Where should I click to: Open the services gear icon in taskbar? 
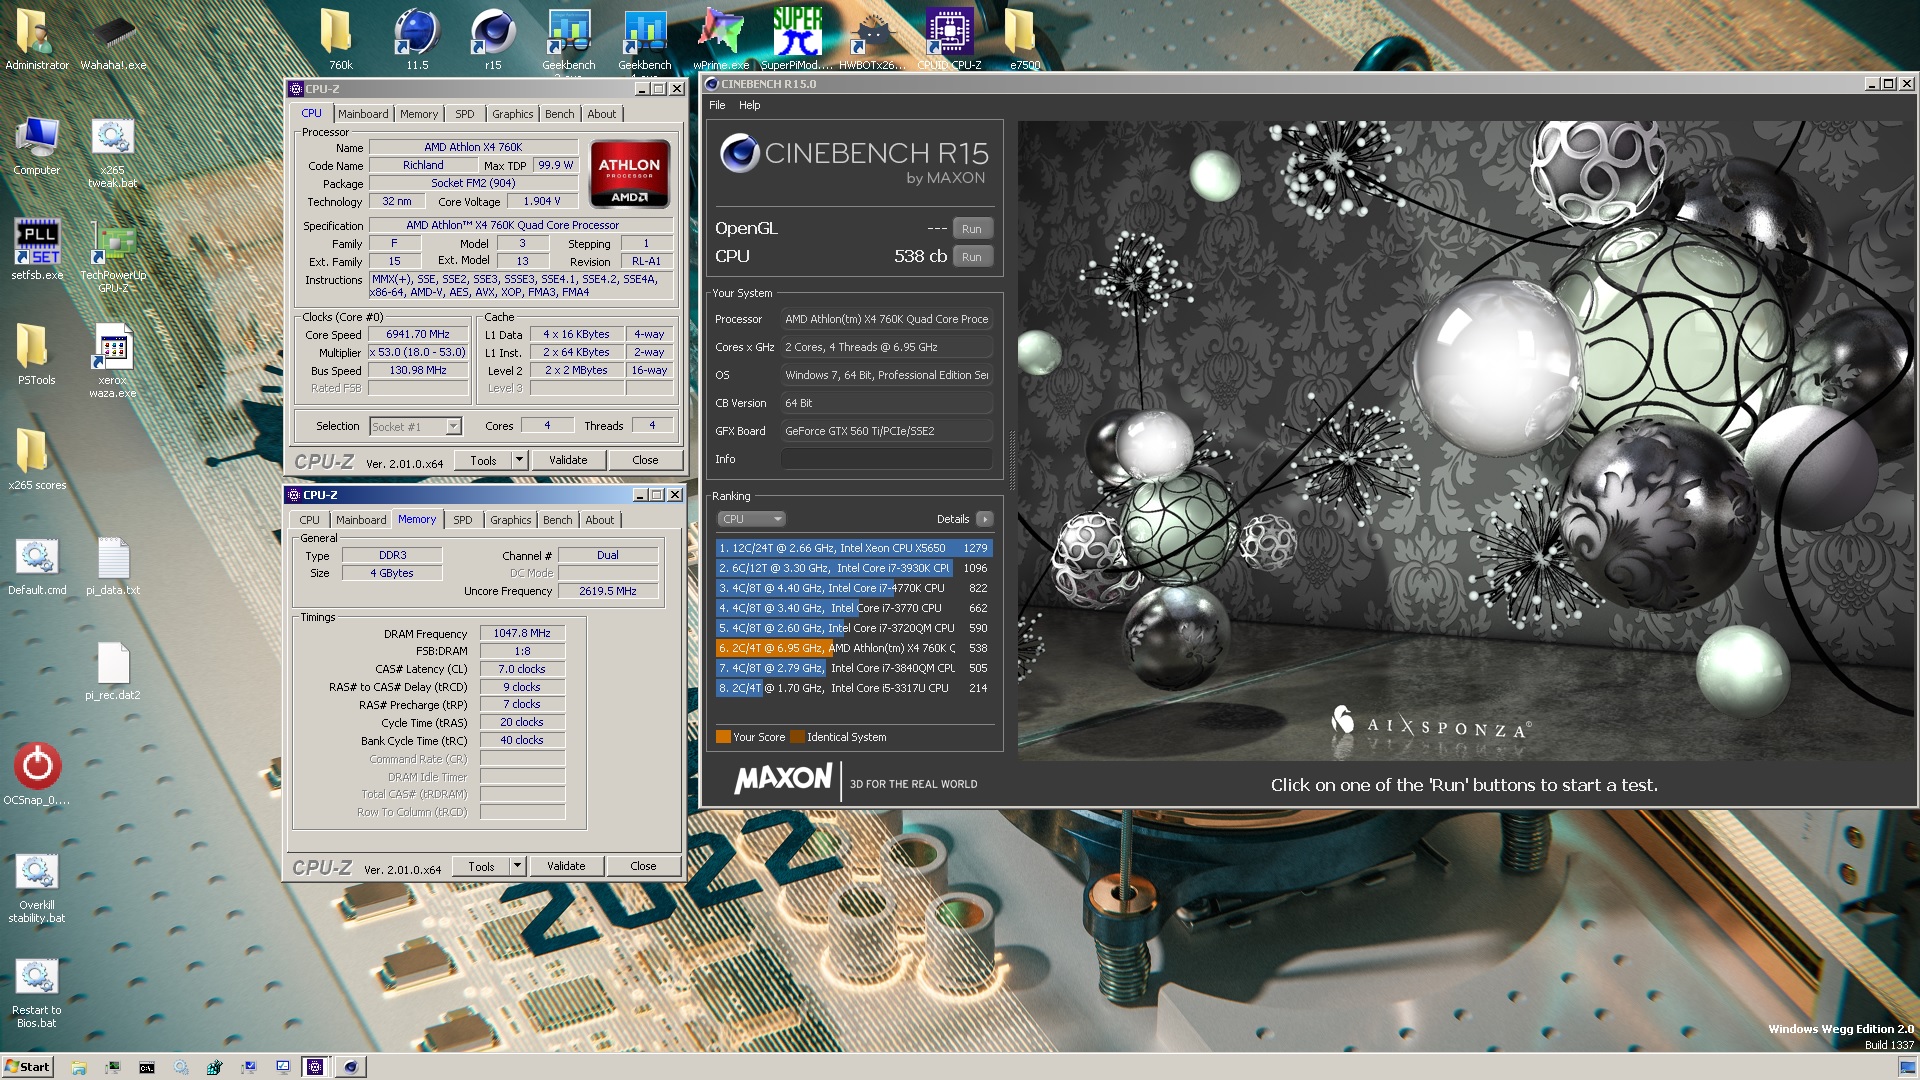(x=181, y=1067)
